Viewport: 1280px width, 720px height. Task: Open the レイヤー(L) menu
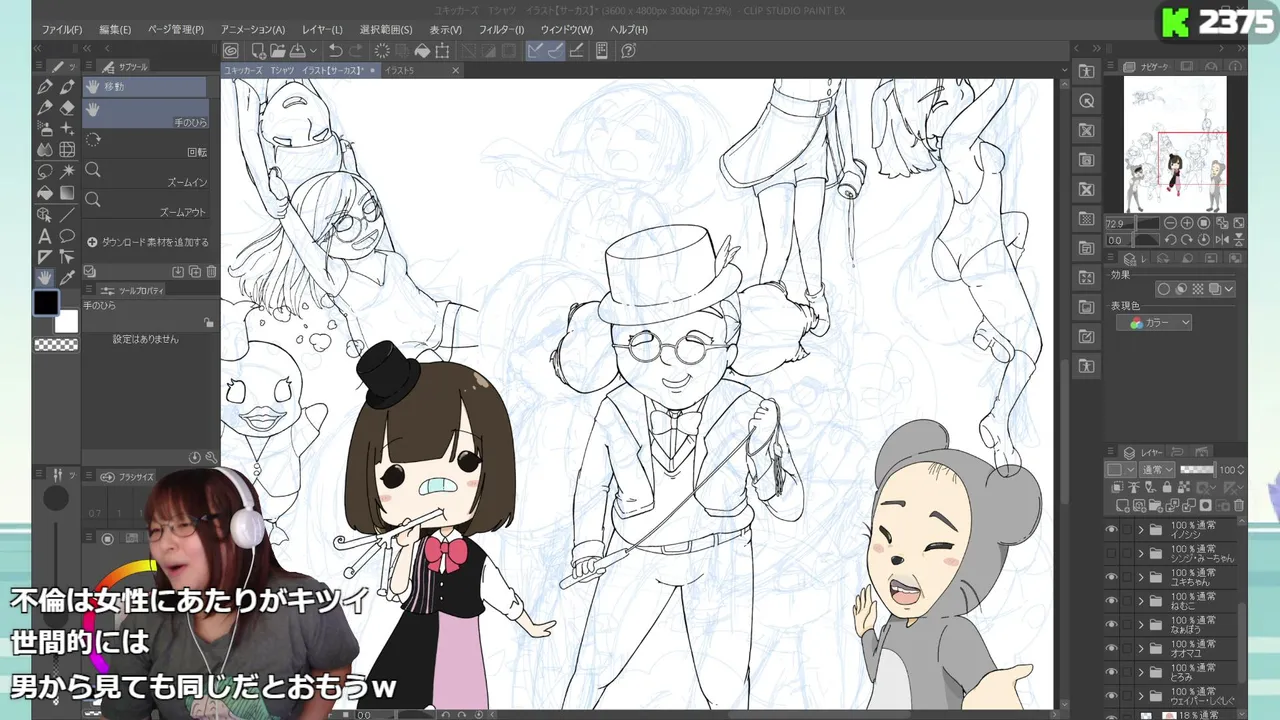point(322,30)
